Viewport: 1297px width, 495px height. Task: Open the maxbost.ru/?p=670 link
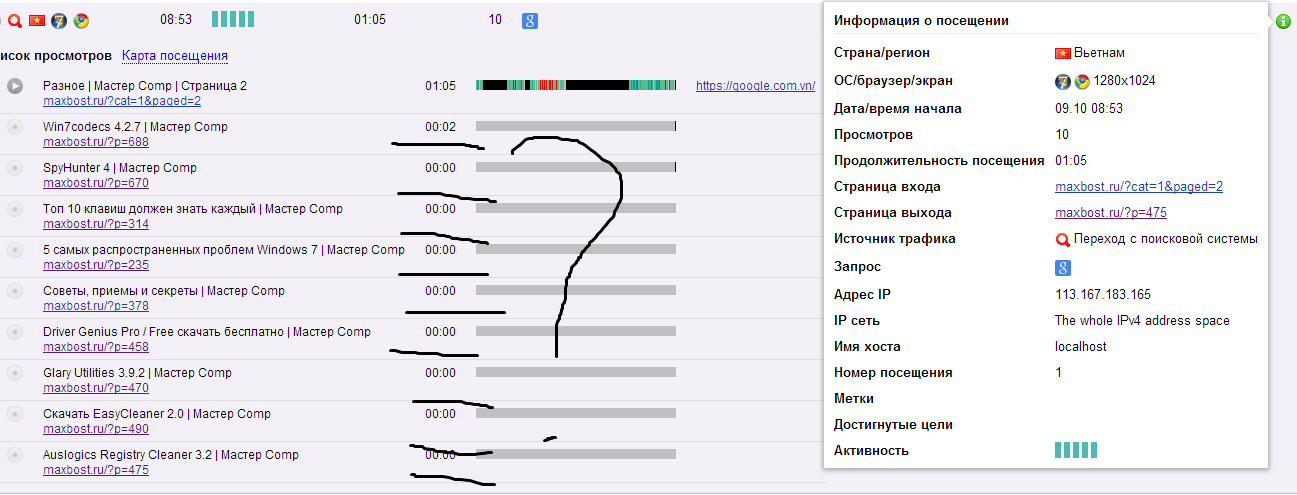(96, 183)
